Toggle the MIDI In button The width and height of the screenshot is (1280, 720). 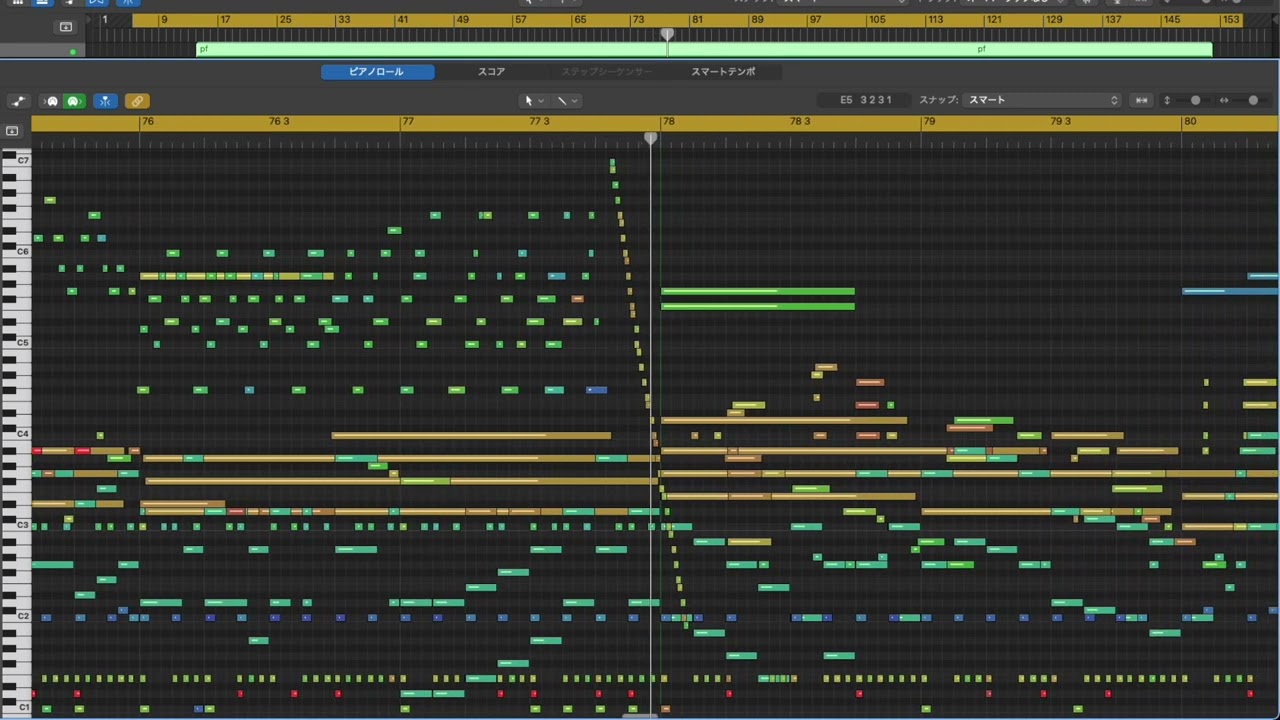(x=52, y=101)
